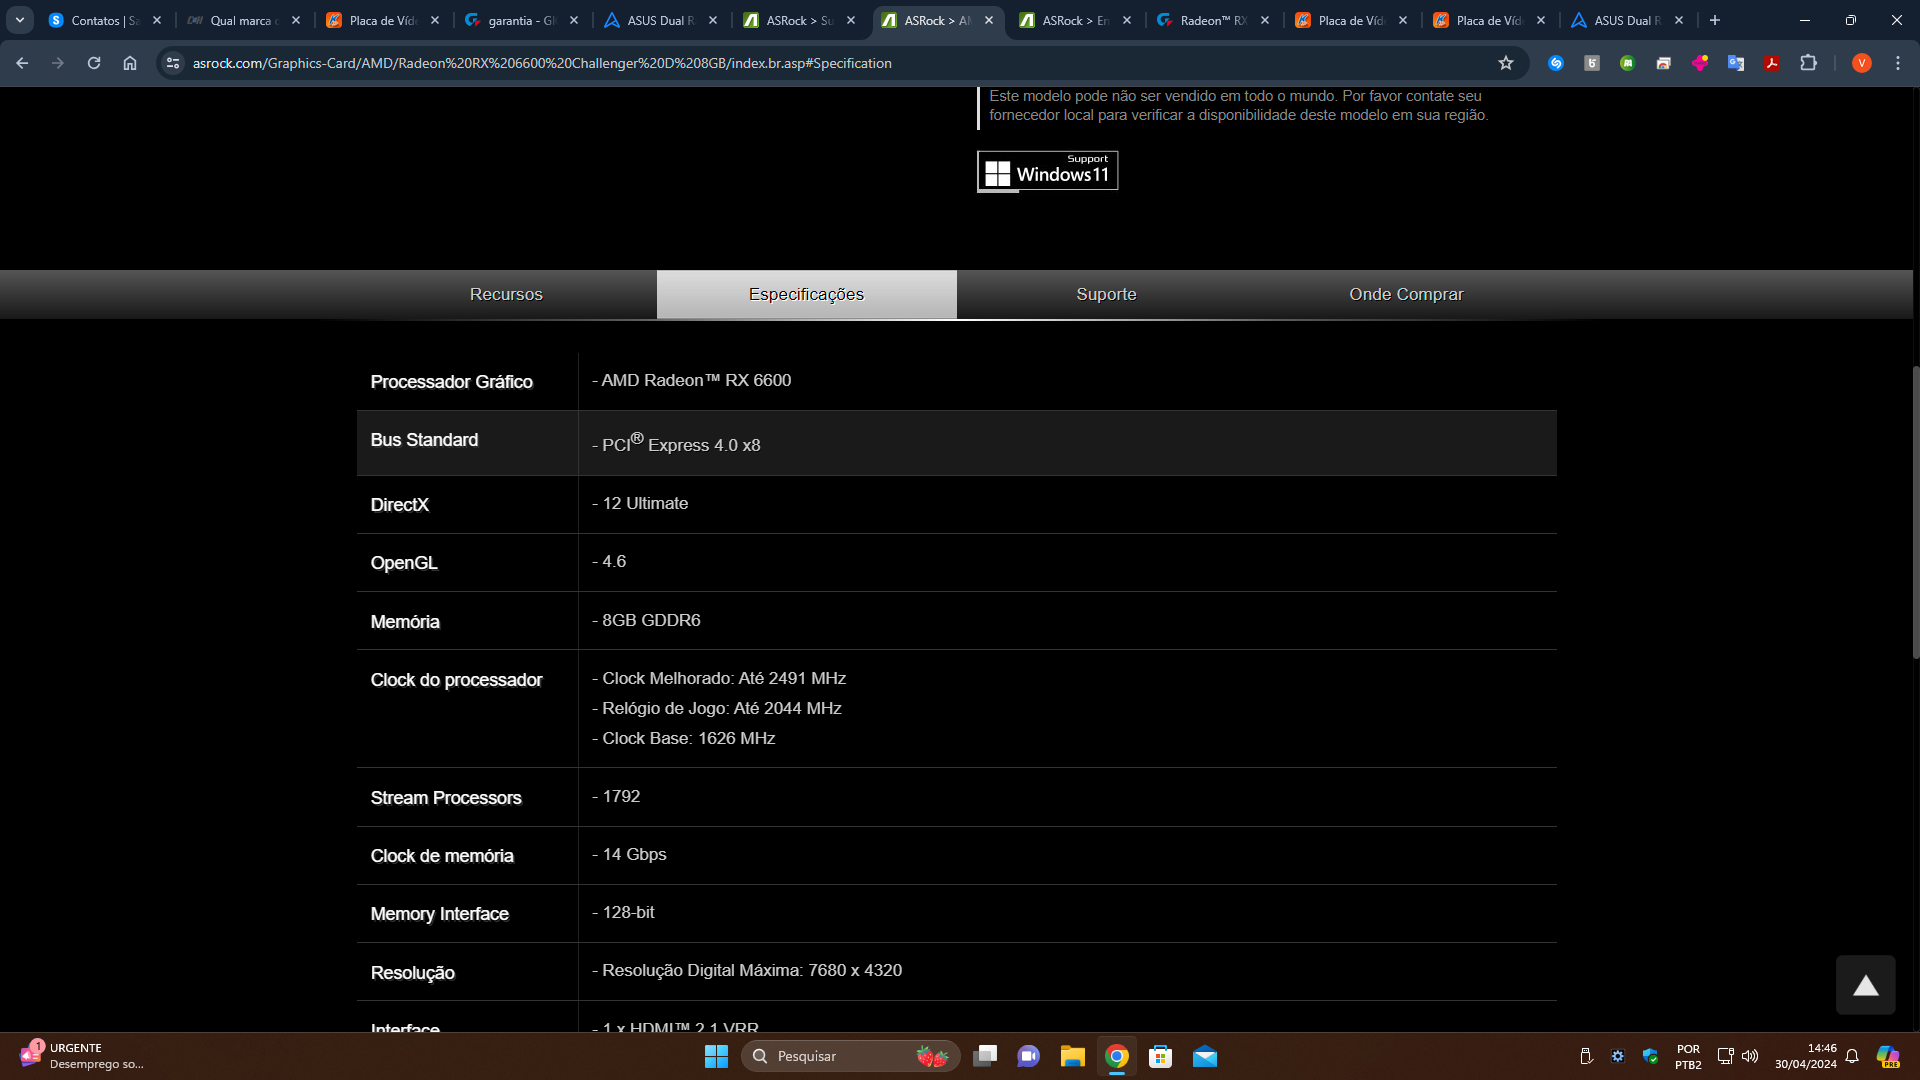Open the Chrome extensions puzzle icon
The width and height of the screenshot is (1920, 1080).
click(x=1808, y=63)
